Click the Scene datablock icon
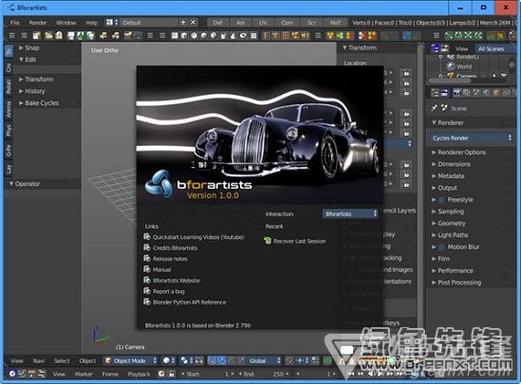 [x=444, y=108]
